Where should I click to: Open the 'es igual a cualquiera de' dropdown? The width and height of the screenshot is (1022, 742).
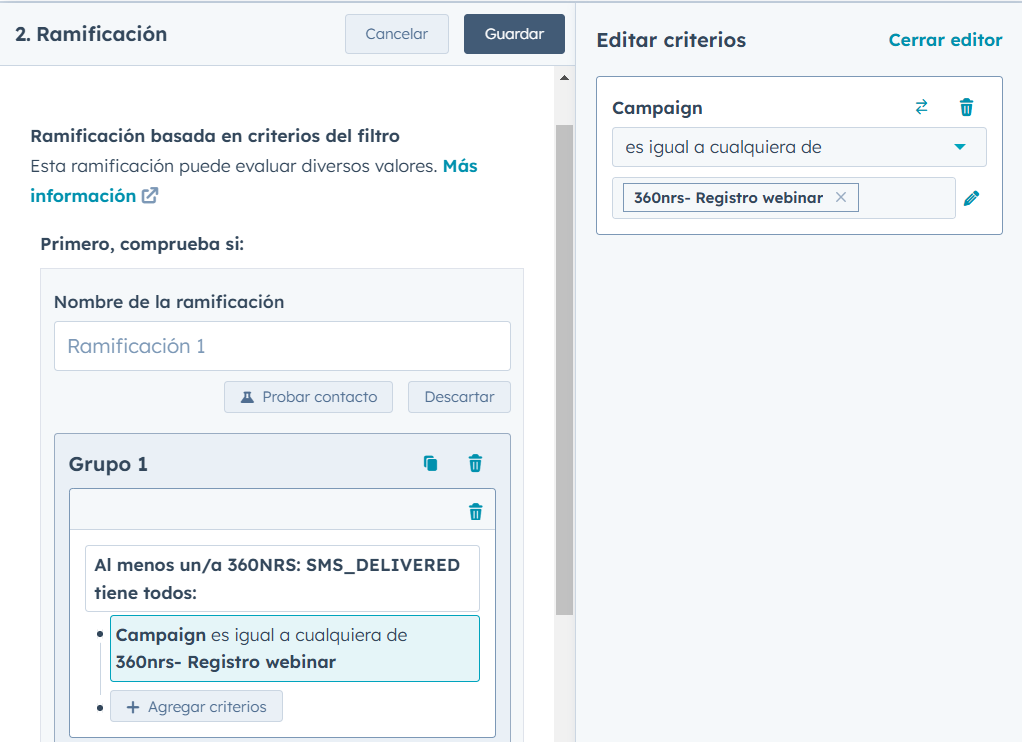point(798,147)
